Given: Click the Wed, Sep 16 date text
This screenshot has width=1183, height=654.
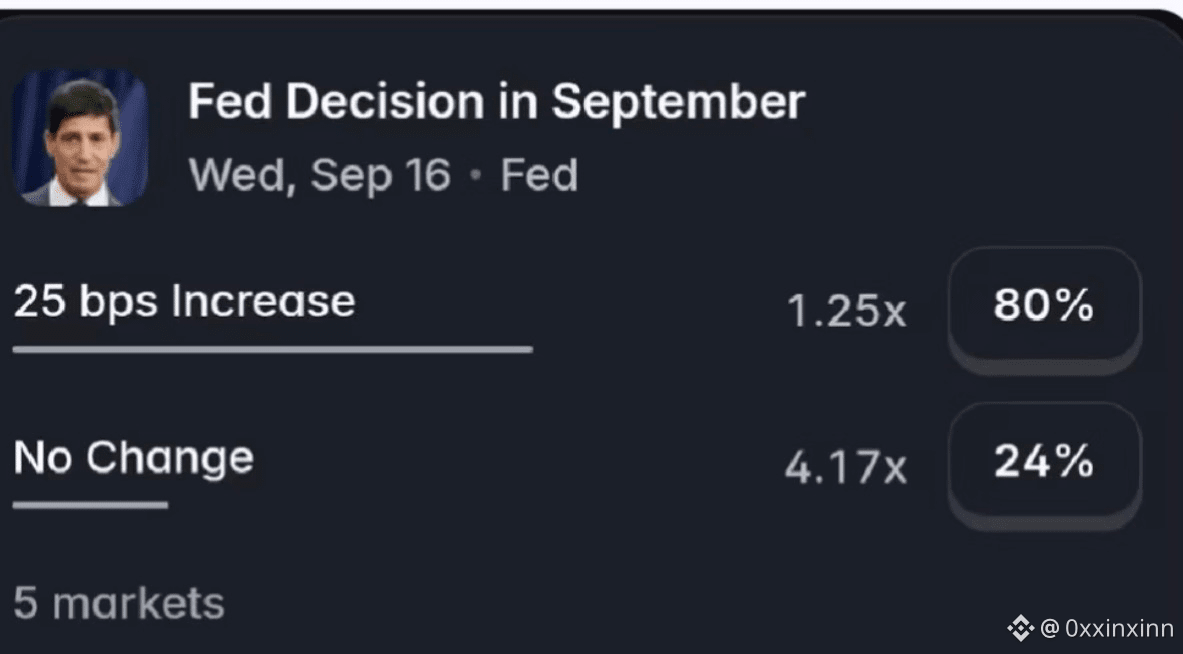Looking at the screenshot, I should (319, 175).
